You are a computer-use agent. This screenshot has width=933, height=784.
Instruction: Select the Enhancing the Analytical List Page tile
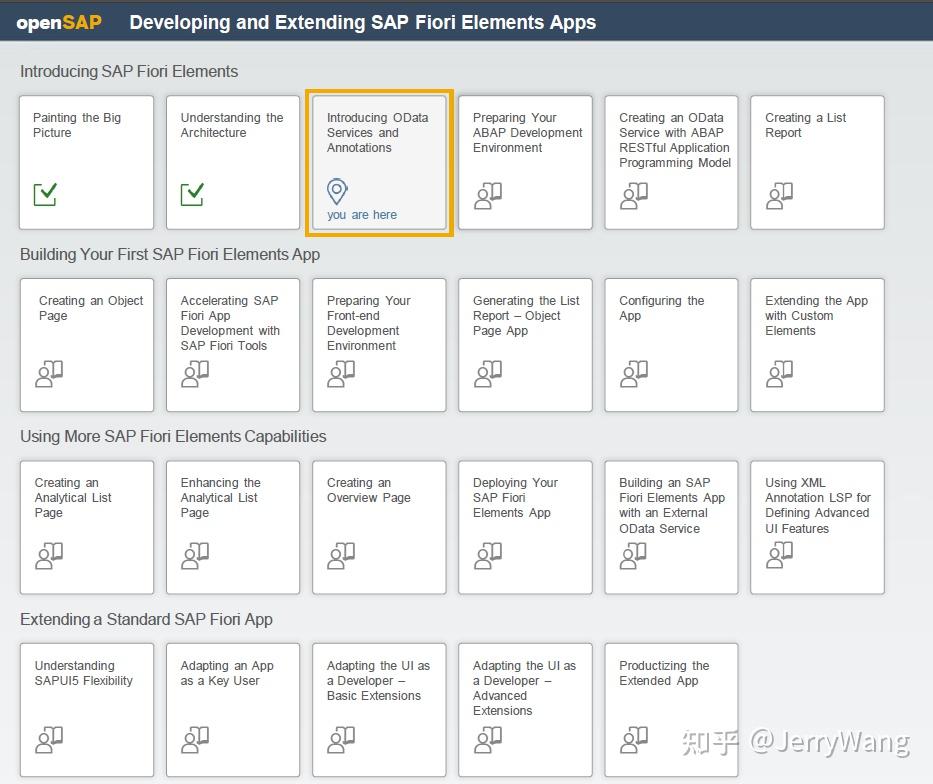[x=233, y=527]
